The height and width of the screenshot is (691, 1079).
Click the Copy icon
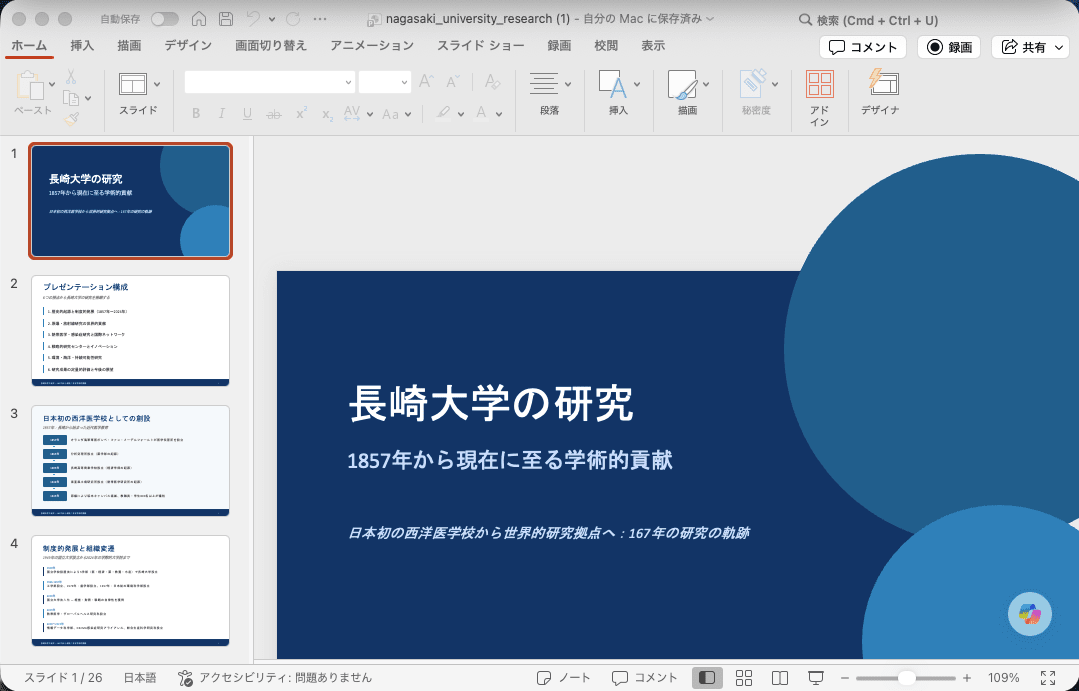[71, 98]
